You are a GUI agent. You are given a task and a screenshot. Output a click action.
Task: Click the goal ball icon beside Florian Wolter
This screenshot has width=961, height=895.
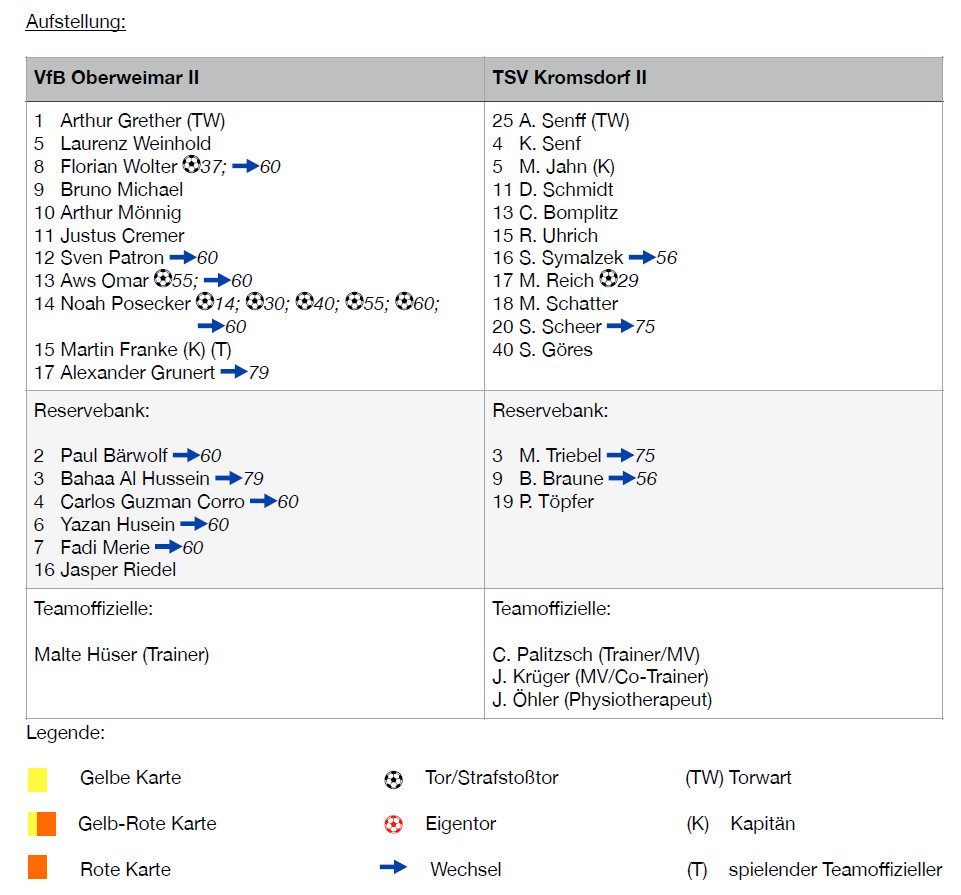click(x=191, y=166)
